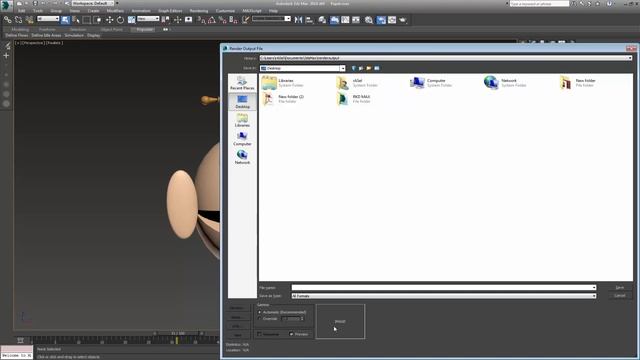Click the Setup button in dialog
The image size is (640, 360).
(237, 317)
